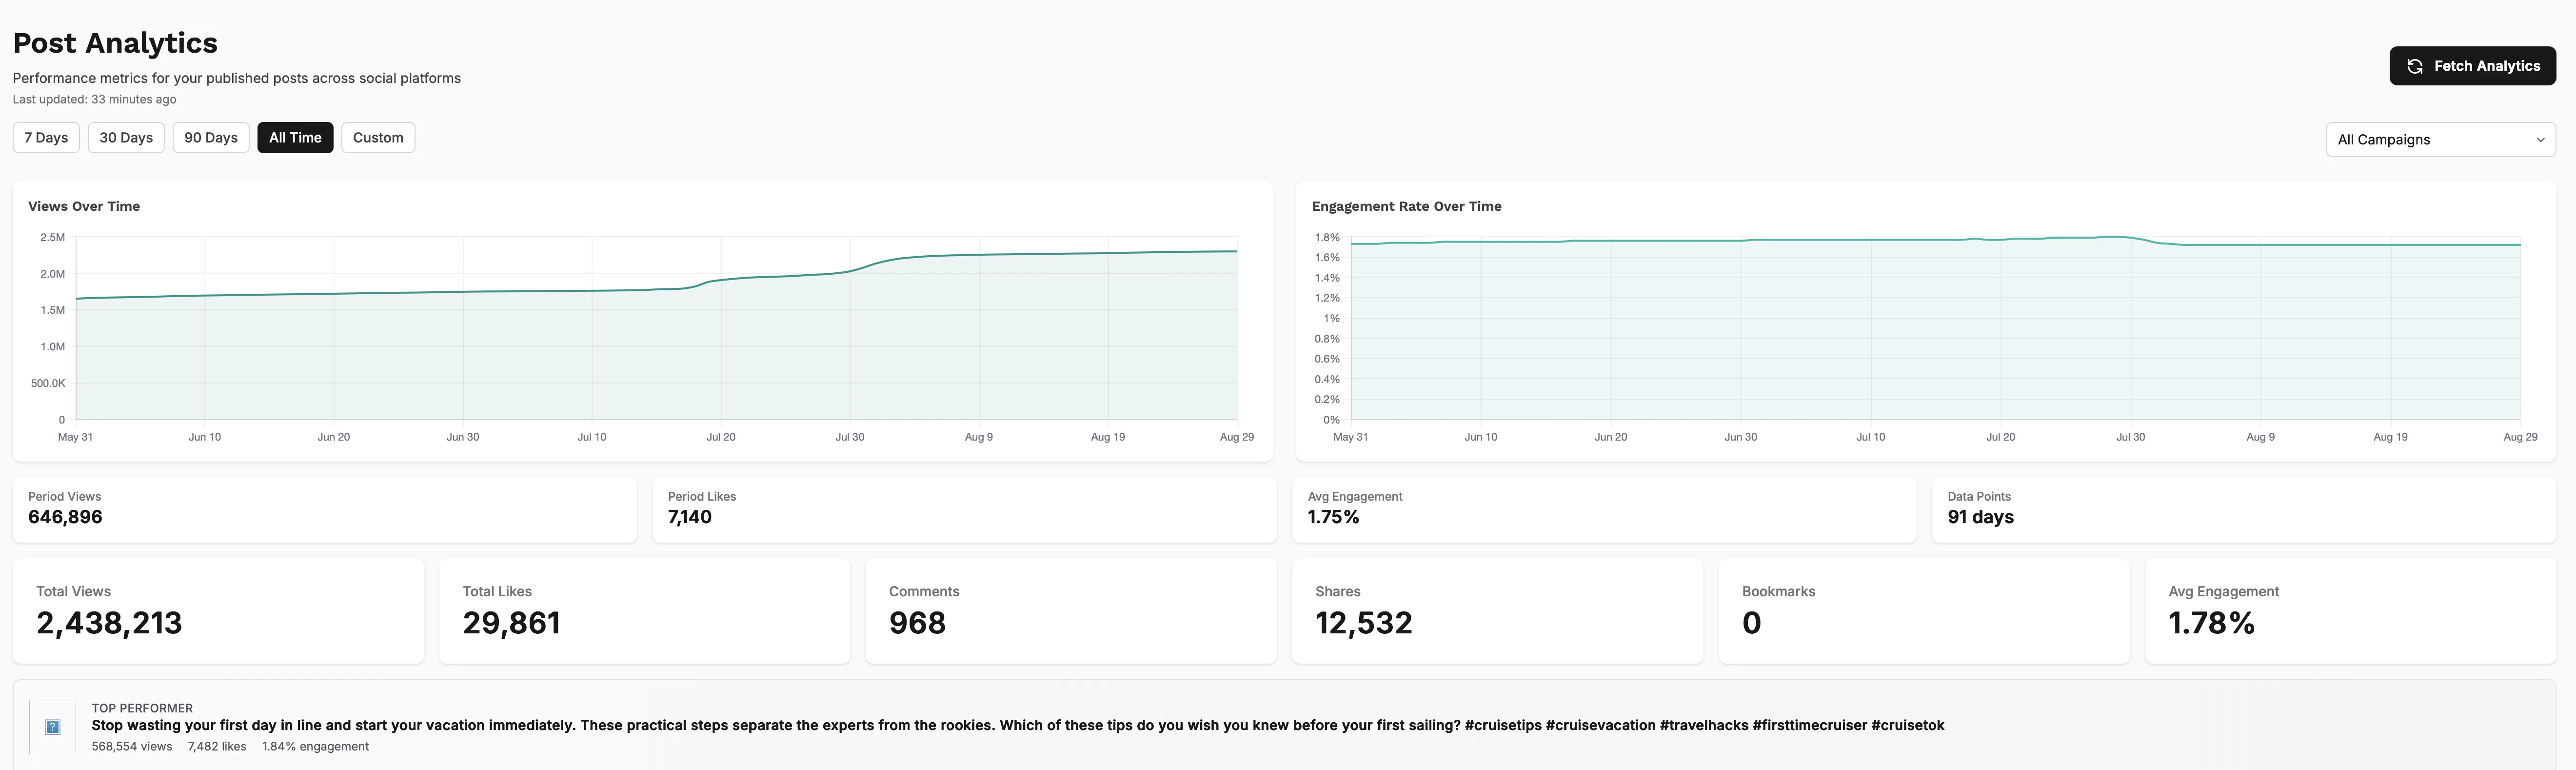Click the TOP PERFORMER label
The height and width of the screenshot is (770, 2576).
tap(142, 708)
